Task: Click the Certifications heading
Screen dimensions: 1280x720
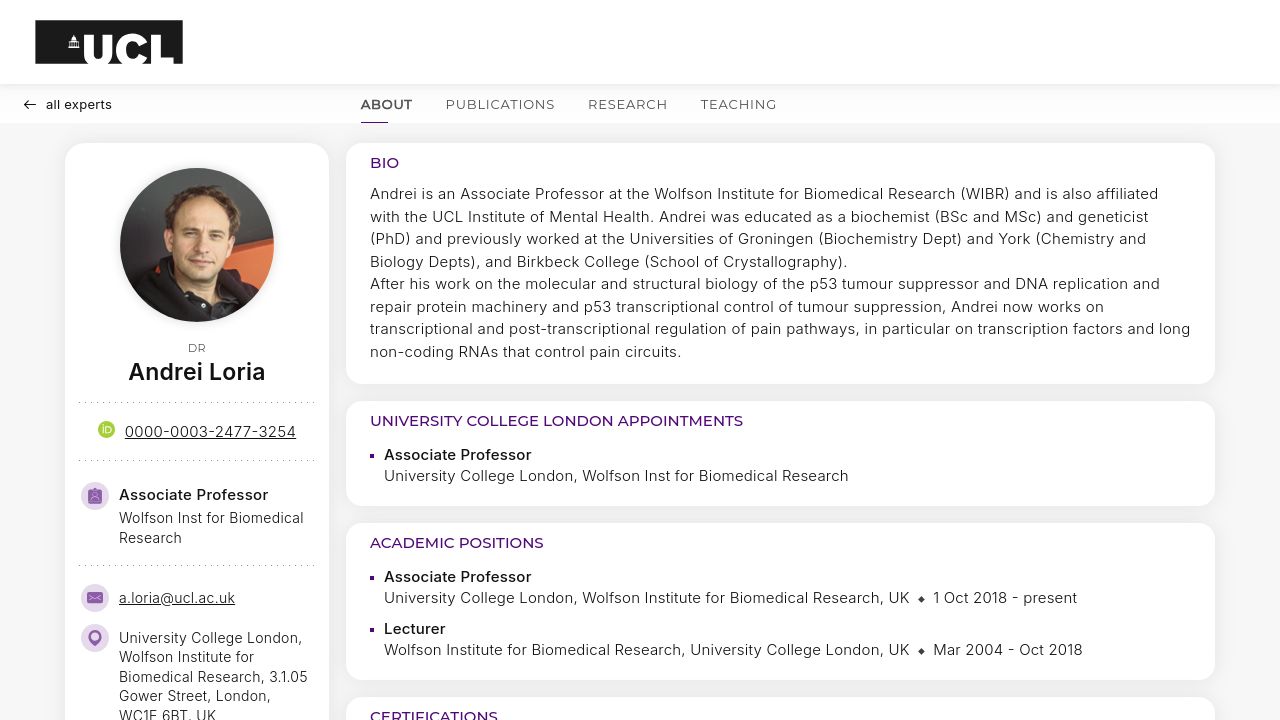Action: click(x=434, y=715)
